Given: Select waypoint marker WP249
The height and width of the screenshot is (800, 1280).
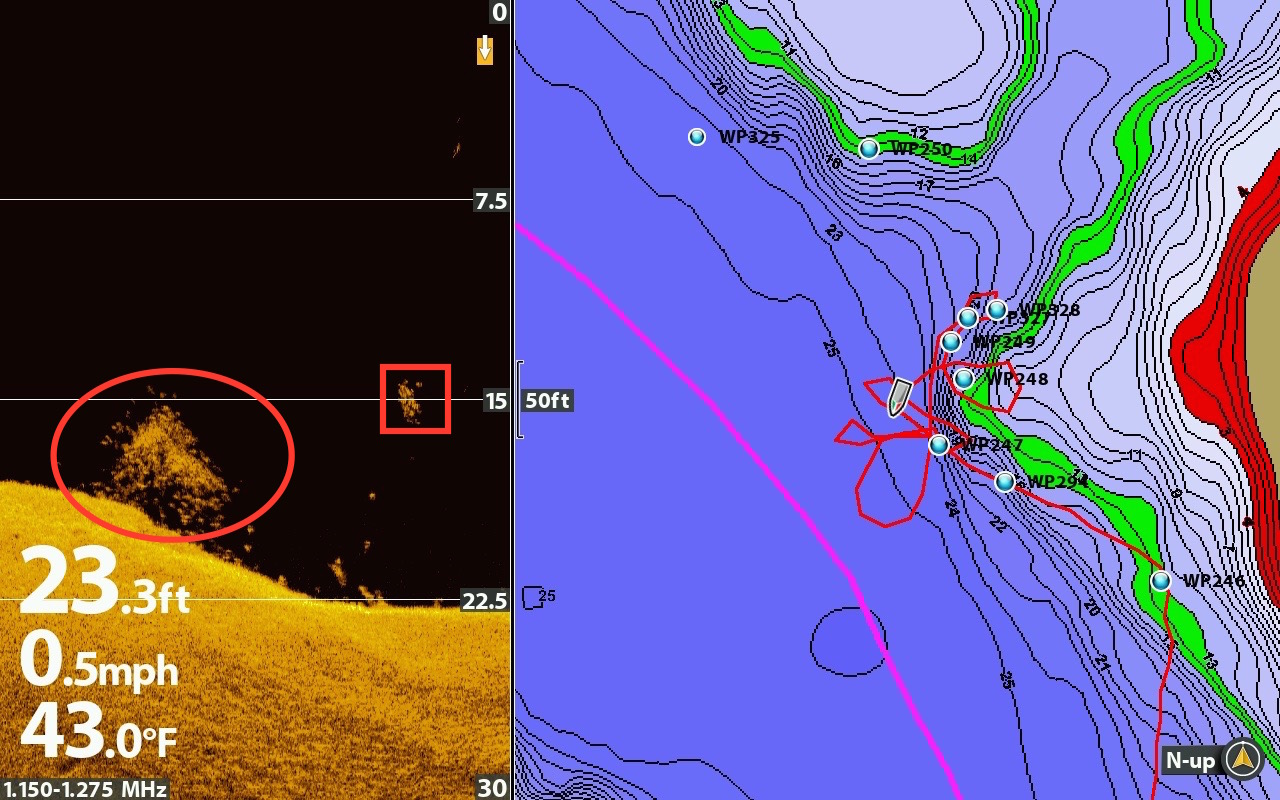Looking at the screenshot, I should pos(951,342).
